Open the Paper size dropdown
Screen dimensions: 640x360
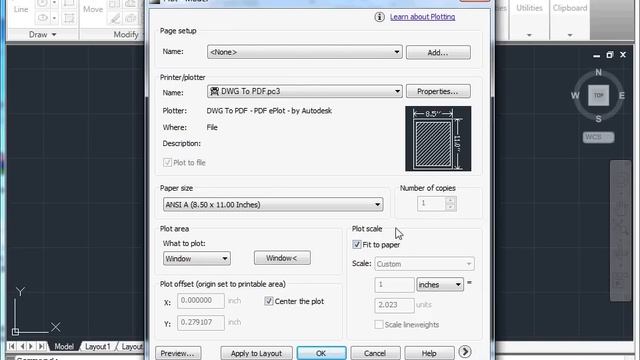[x=273, y=204]
